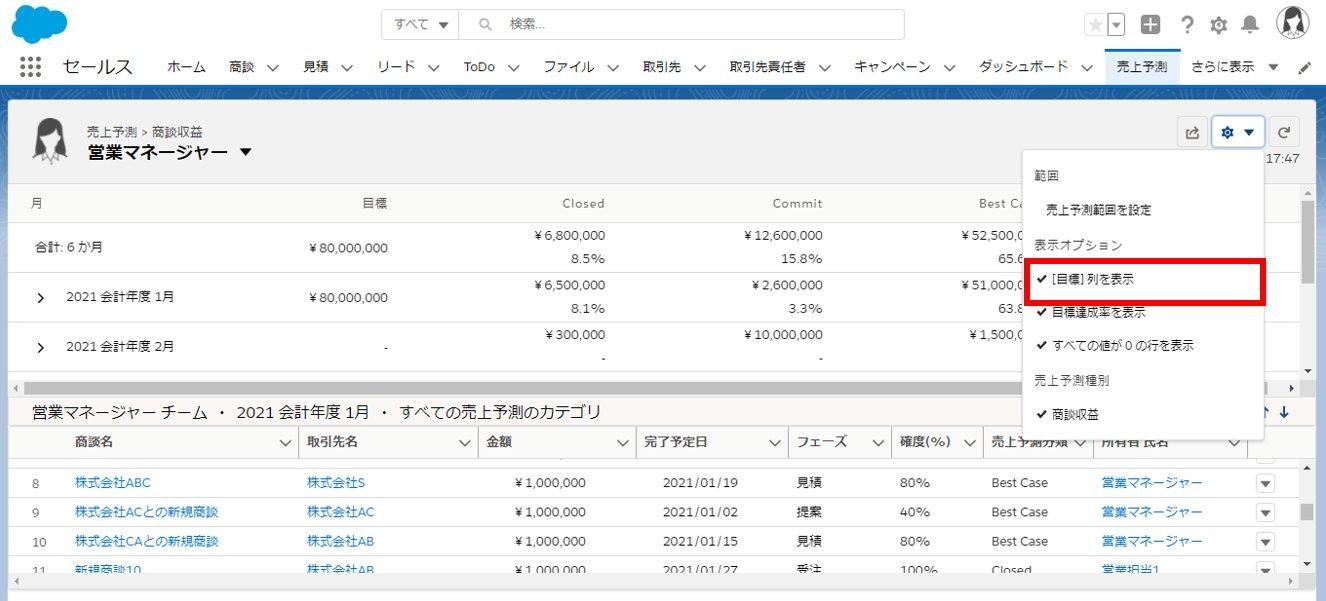This screenshot has width=1326, height=601.
Task: Open the ダッシュボード tab
Action: pyautogui.click(x=1023, y=67)
